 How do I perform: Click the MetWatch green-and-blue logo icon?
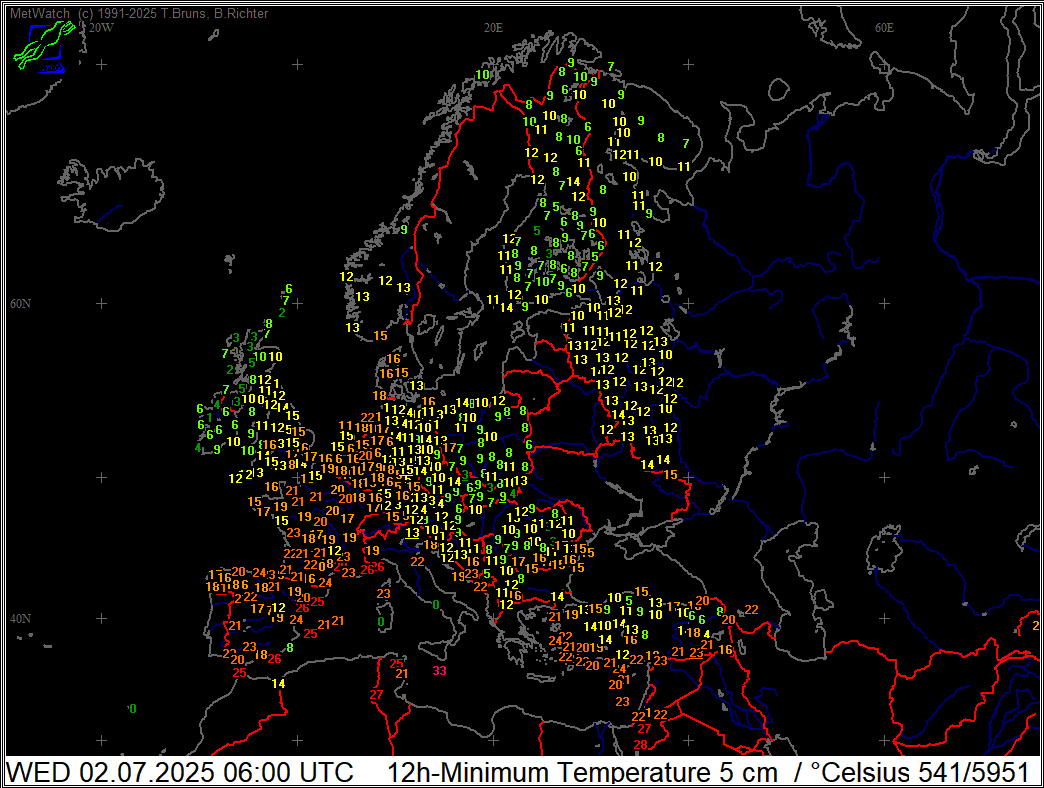44,46
